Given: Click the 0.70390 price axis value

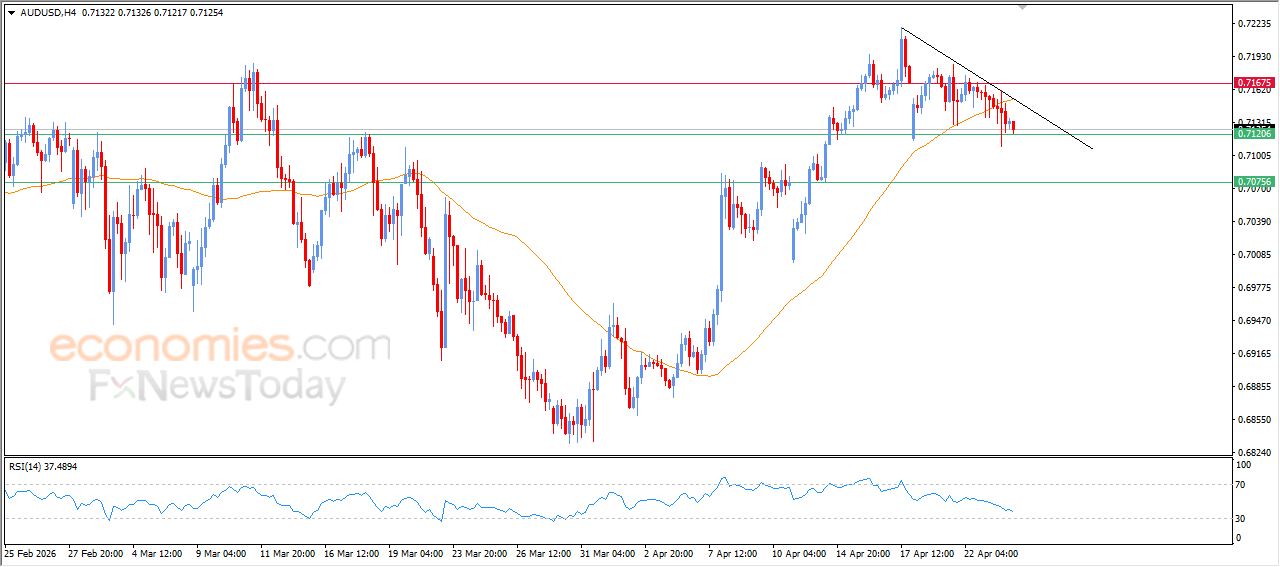Looking at the screenshot, I should tap(1254, 221).
